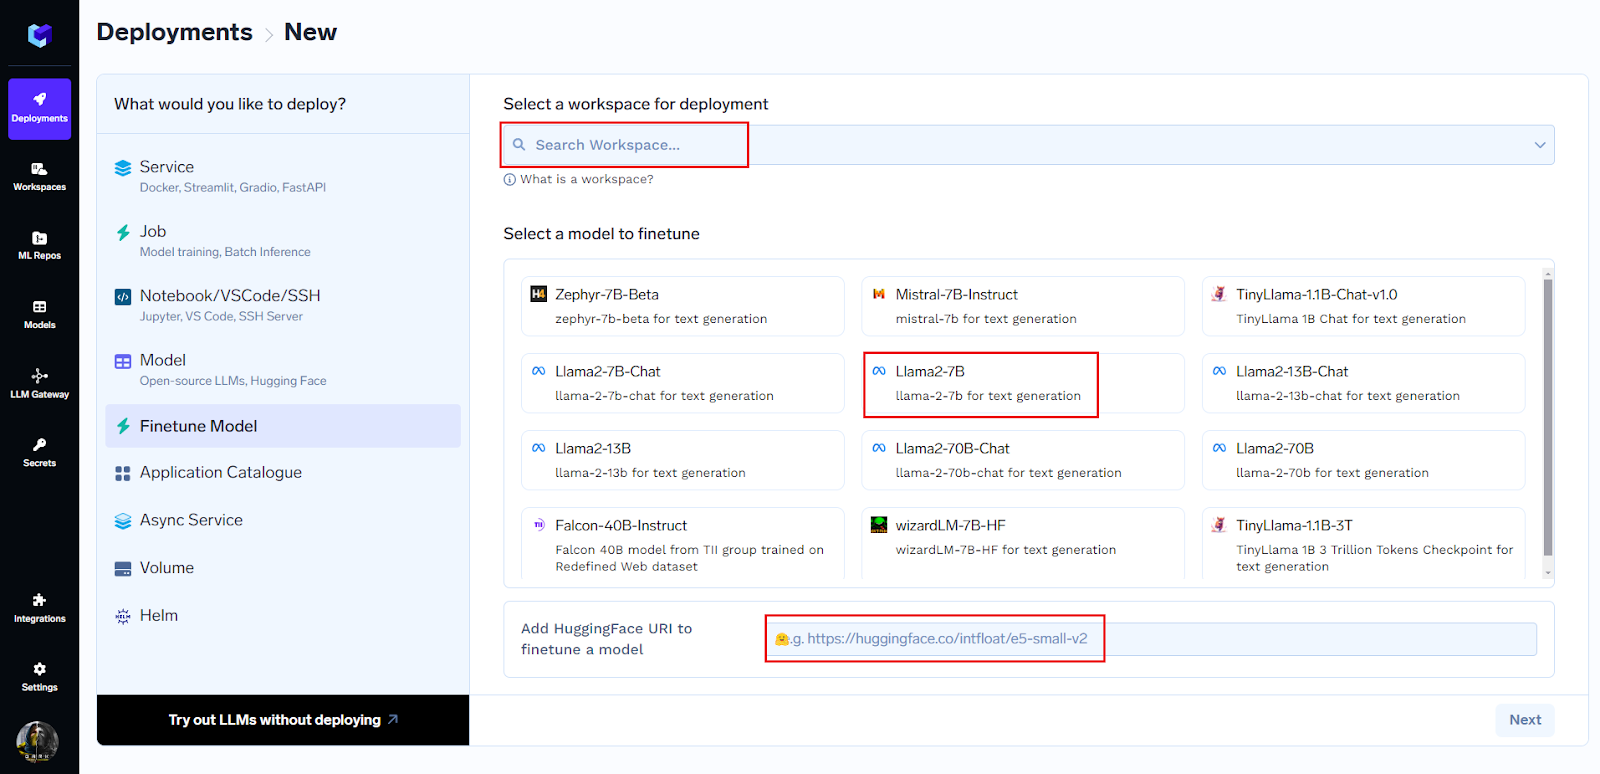Select the Service deployment option
The image size is (1600, 774).
tap(283, 176)
